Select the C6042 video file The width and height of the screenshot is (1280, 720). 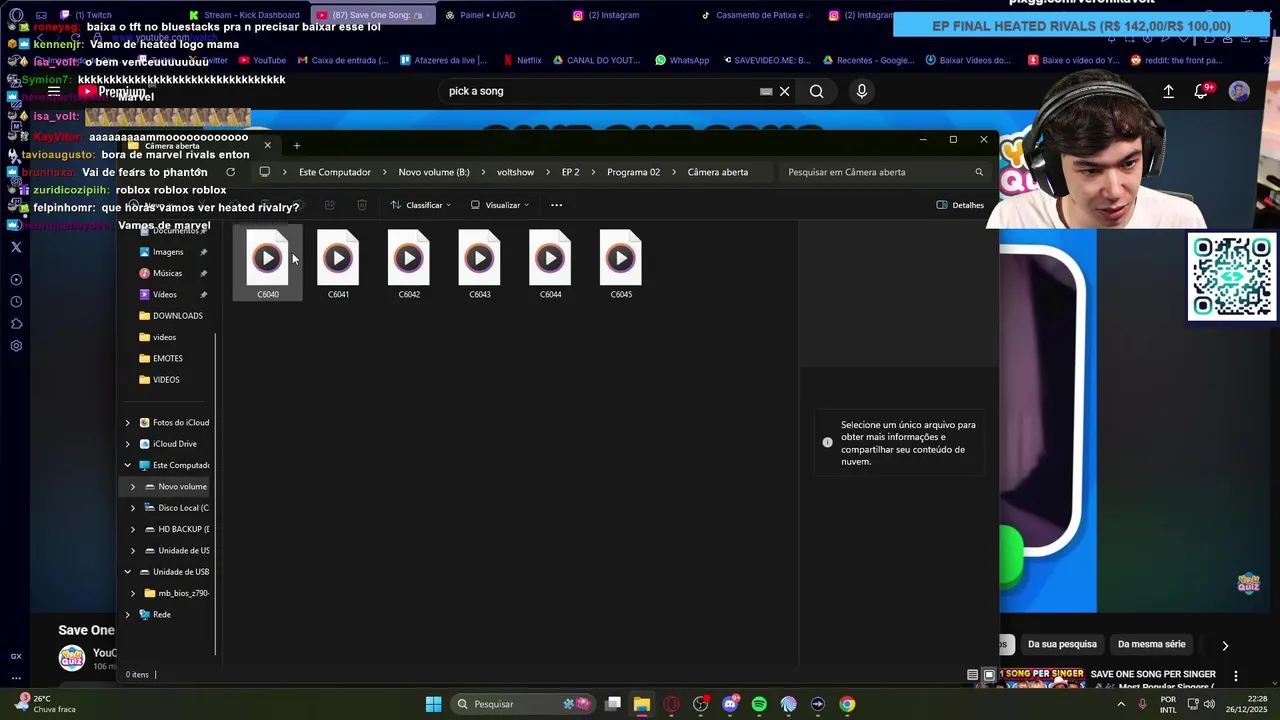tap(409, 264)
